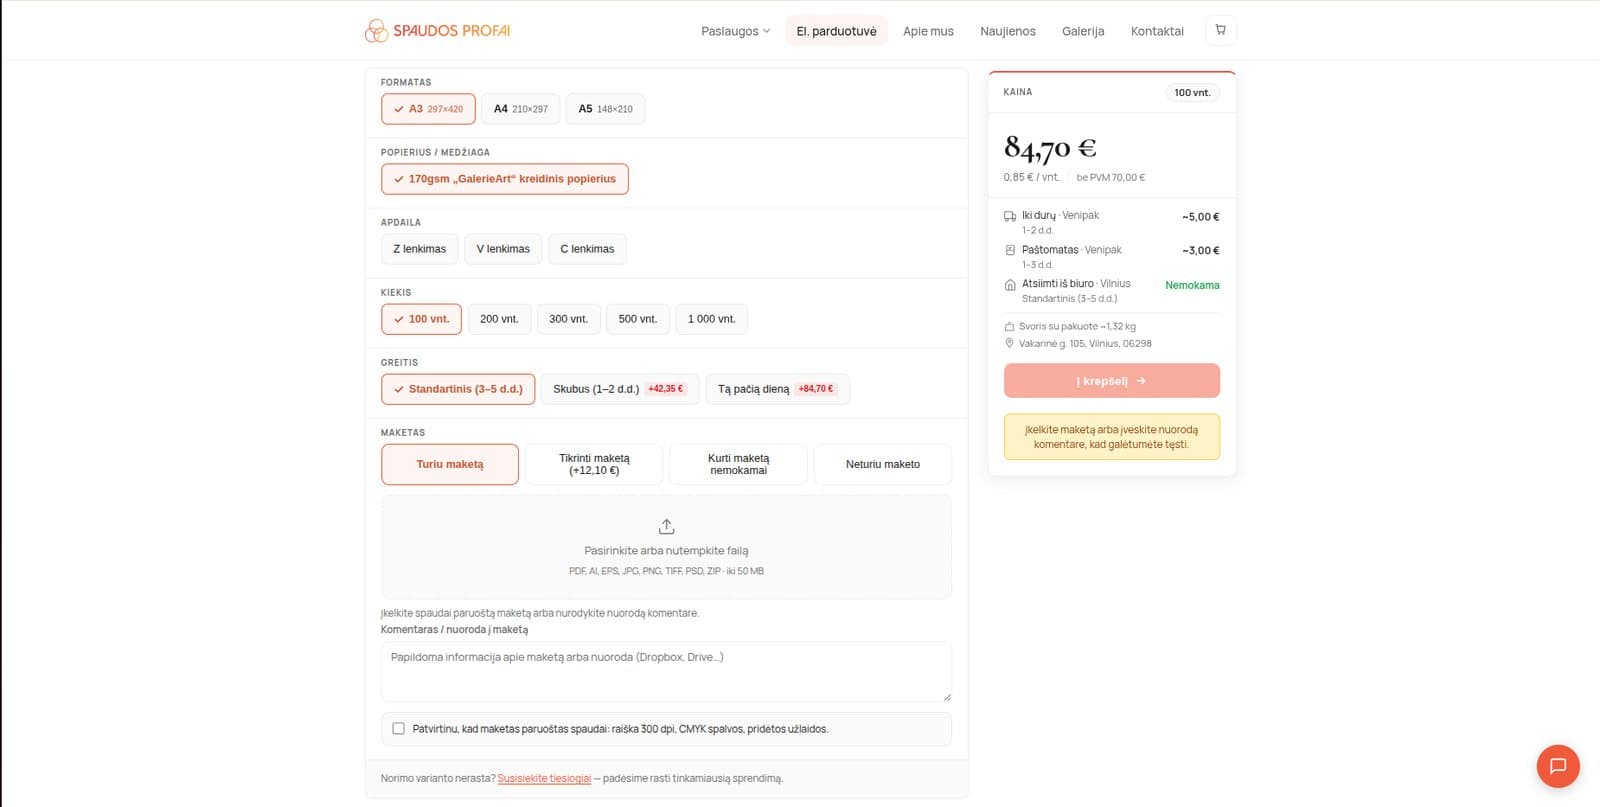Screen dimensions: 1600x807
Task: Click the 84,70 € total price
Action: (x=1050, y=148)
